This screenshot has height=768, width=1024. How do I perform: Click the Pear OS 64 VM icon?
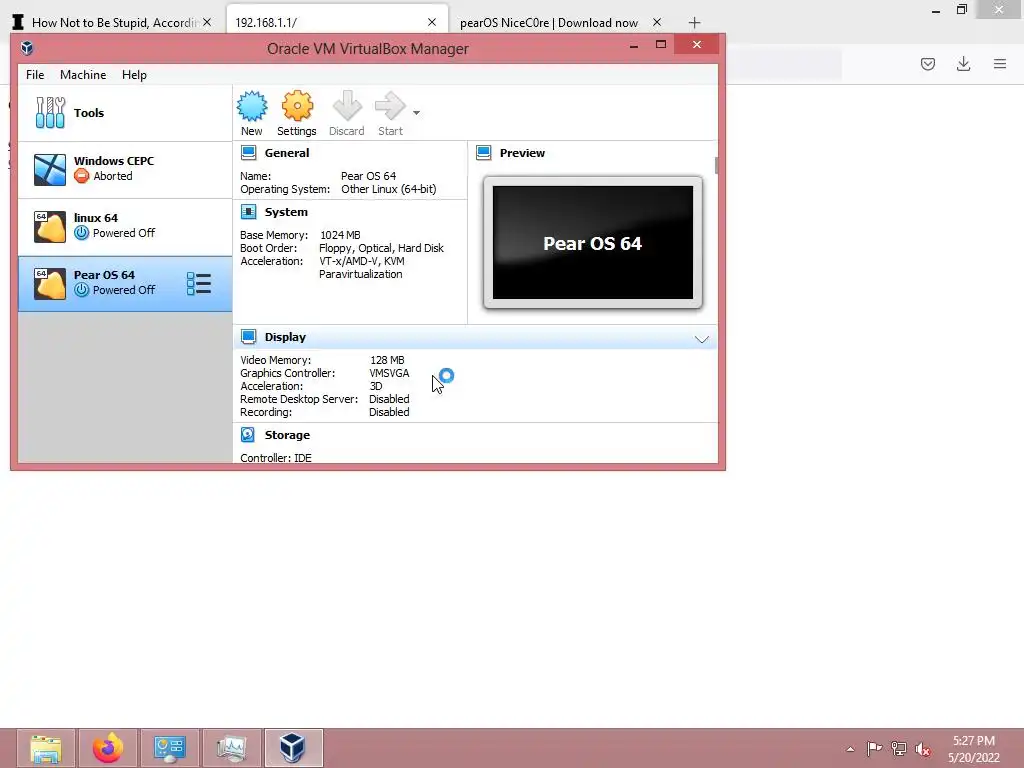50,283
